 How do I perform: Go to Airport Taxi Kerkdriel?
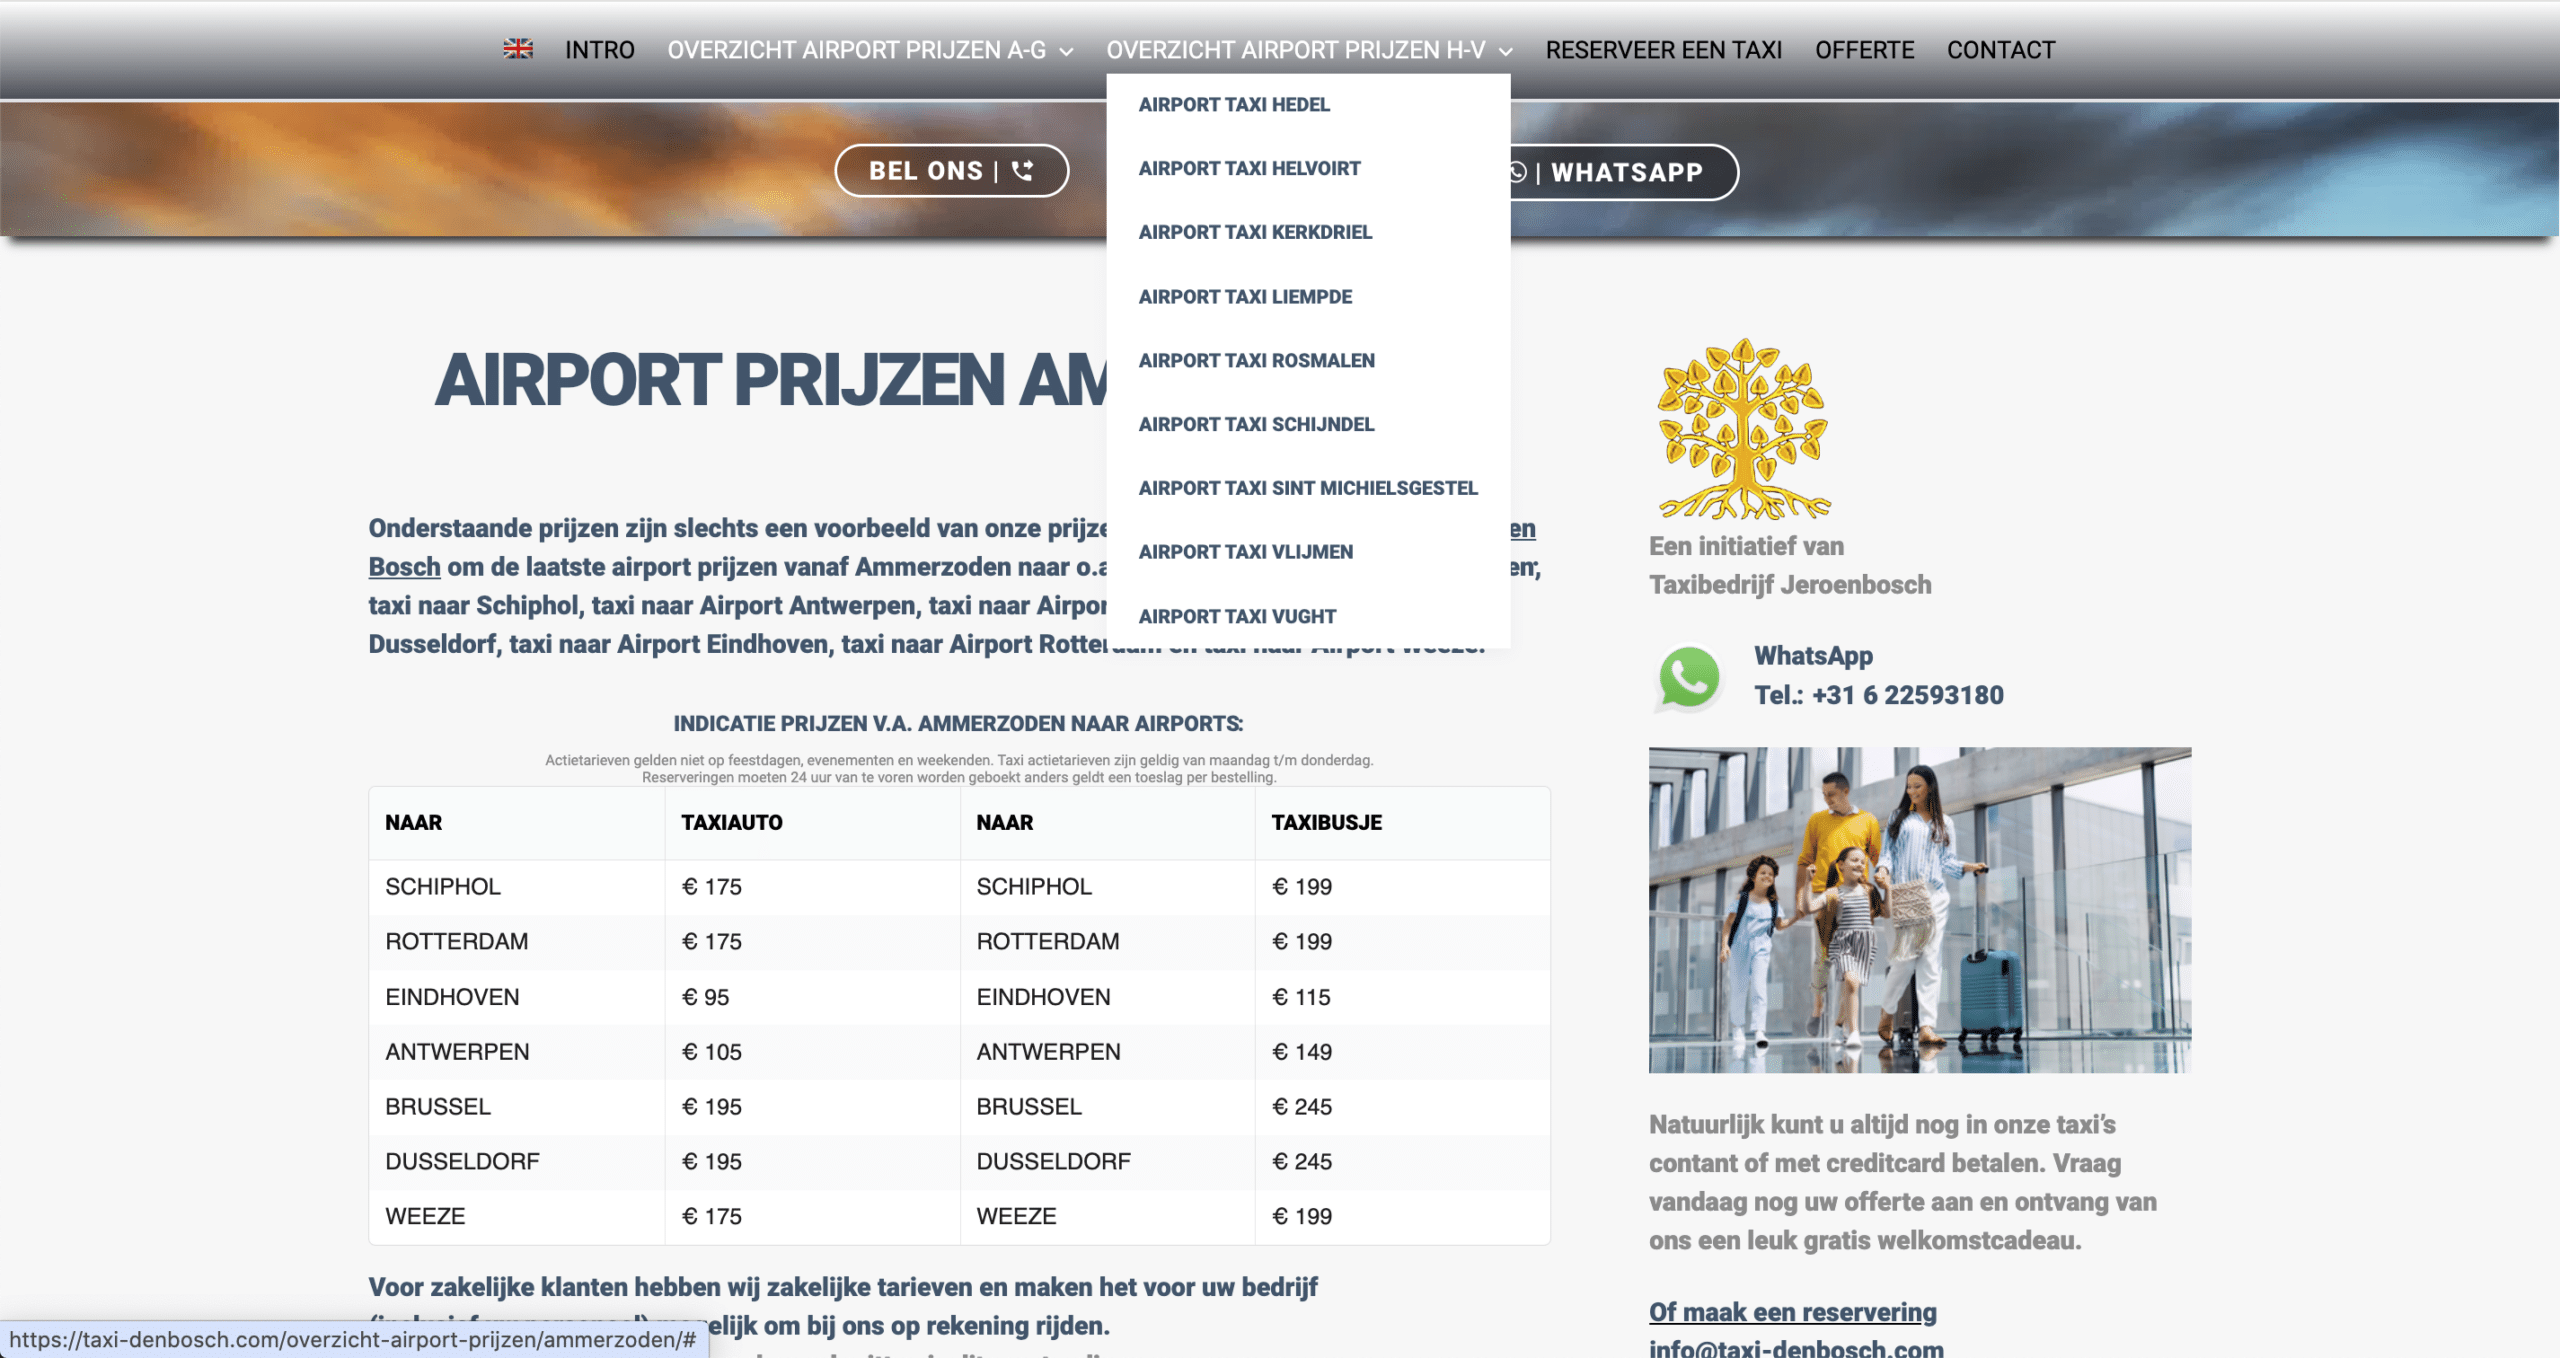click(1255, 232)
